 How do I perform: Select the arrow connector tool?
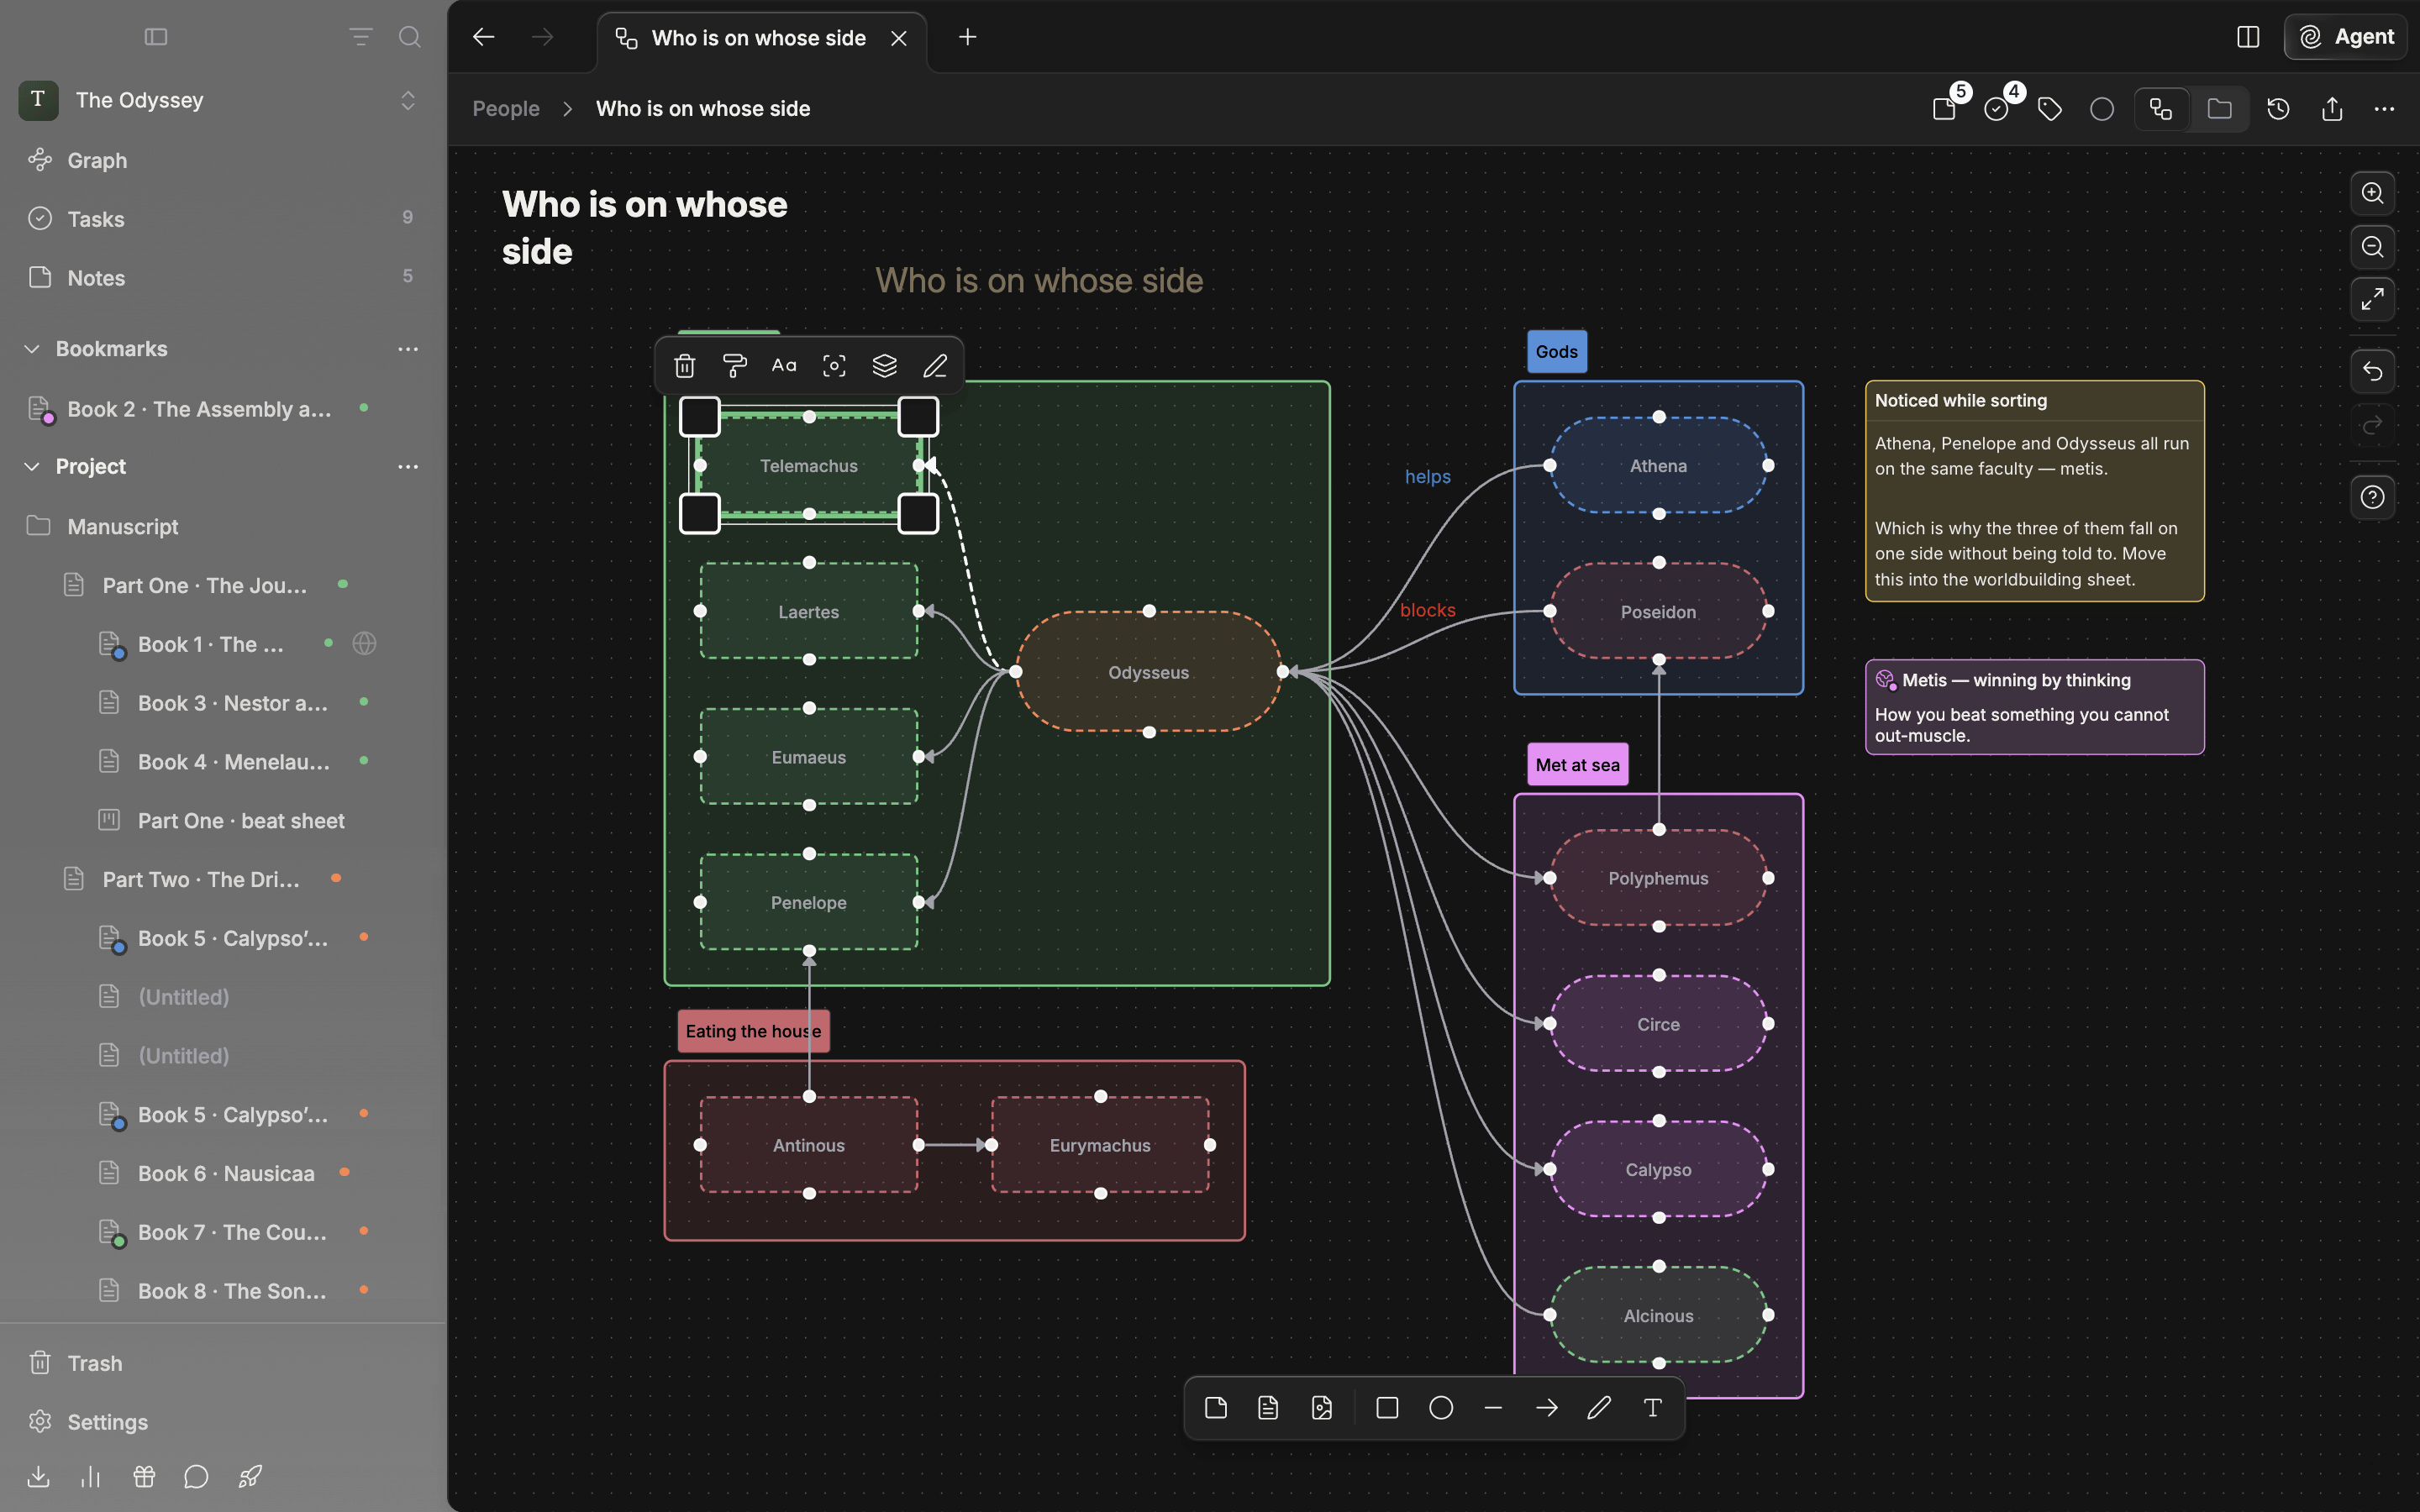[1546, 1408]
